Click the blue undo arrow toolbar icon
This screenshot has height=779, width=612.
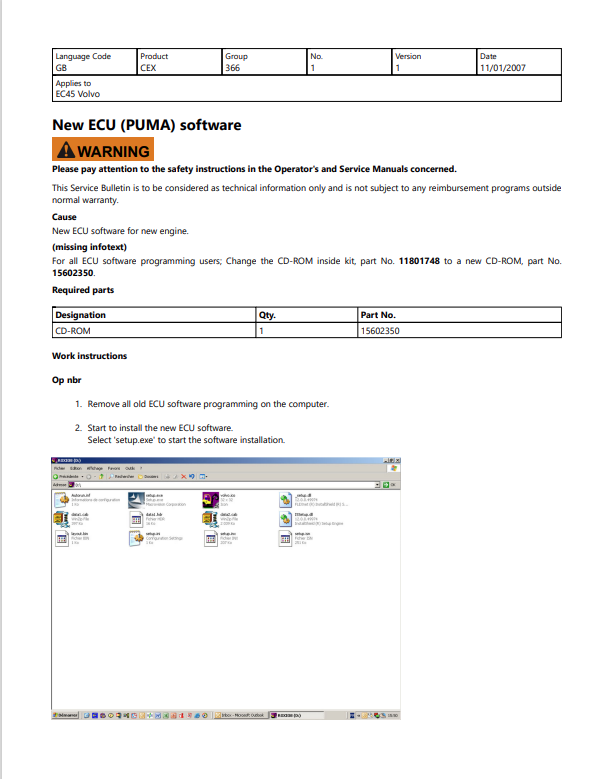[192, 476]
